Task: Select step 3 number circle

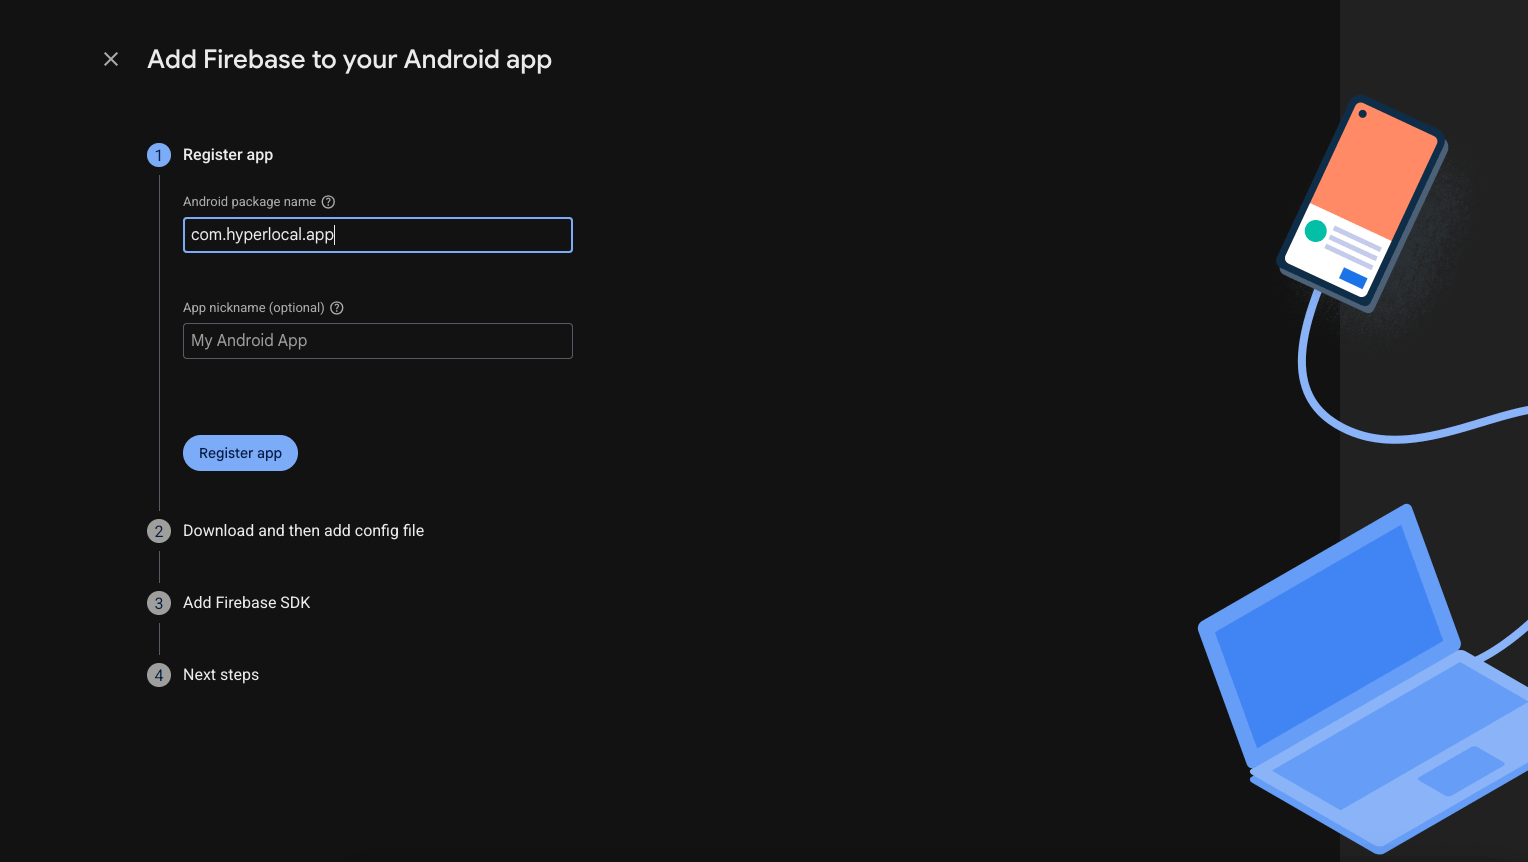Action: 159,603
